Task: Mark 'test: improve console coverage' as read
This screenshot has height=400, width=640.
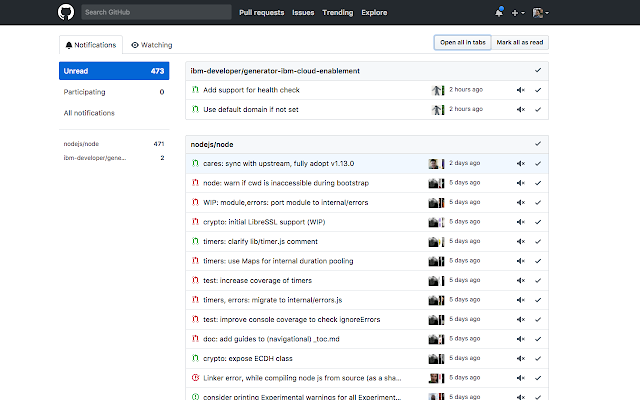Action: 538,320
